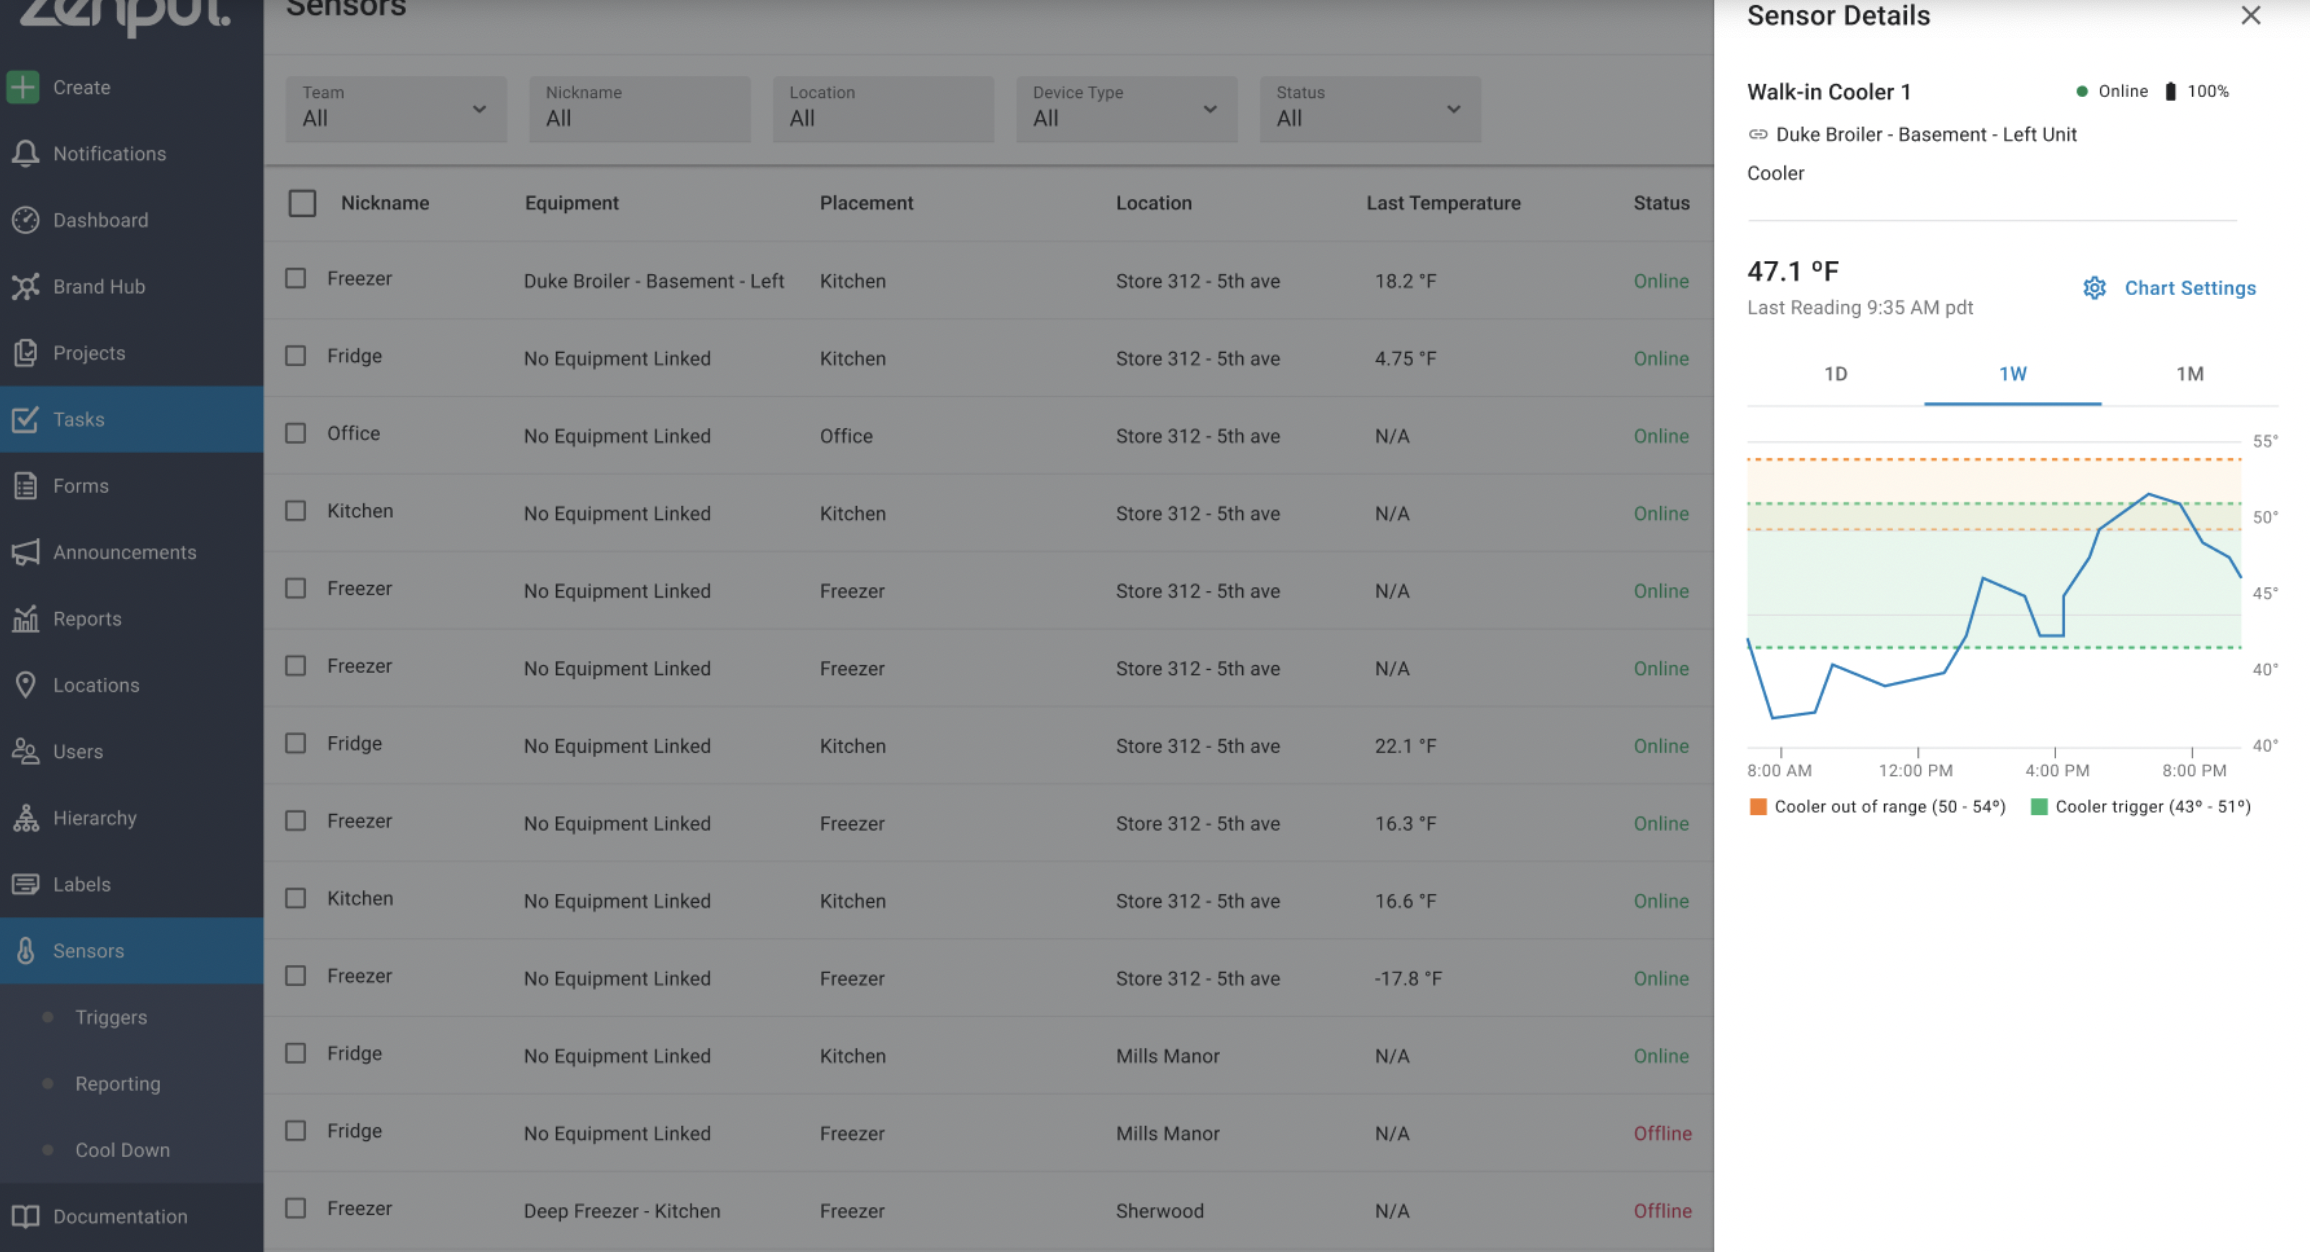Open the Device Type filter dropdown

pos(1126,109)
